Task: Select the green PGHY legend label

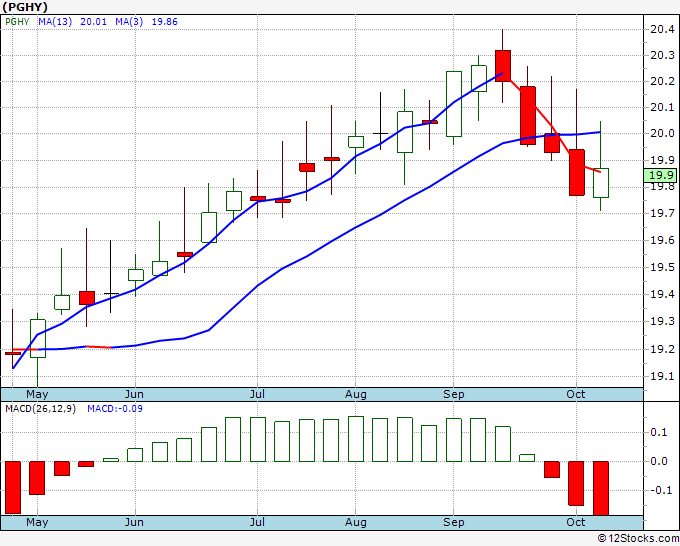Action: [x=17, y=22]
